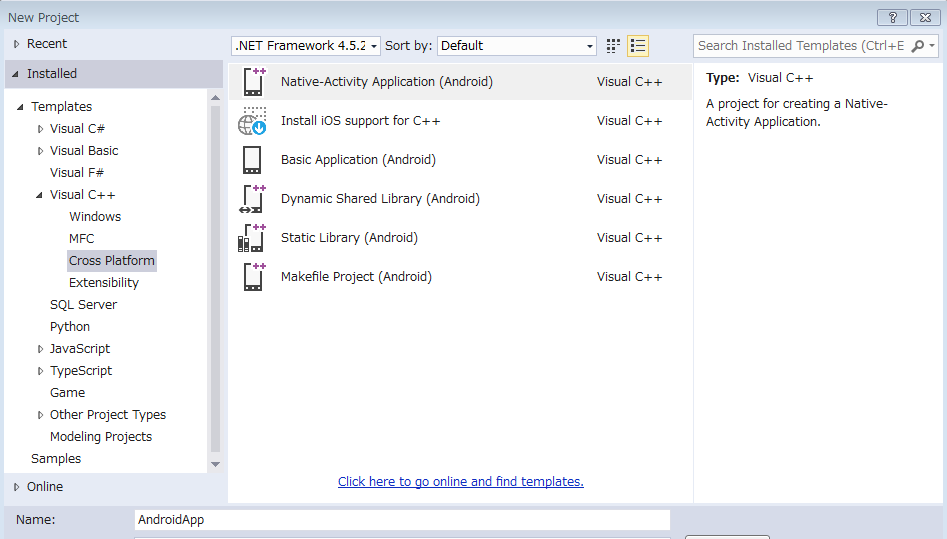947x539 pixels.
Task: Choose Dynamic Shared Library (Android) template name
Action: click(x=380, y=199)
